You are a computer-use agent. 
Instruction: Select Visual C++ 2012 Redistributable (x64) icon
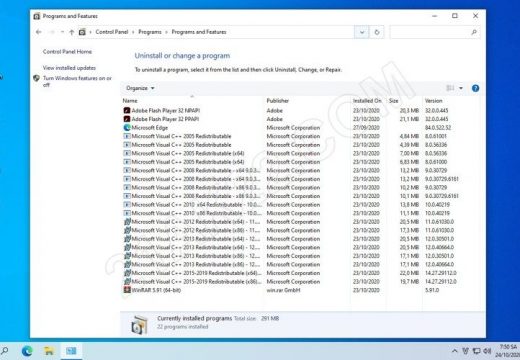pyautogui.click(x=127, y=222)
